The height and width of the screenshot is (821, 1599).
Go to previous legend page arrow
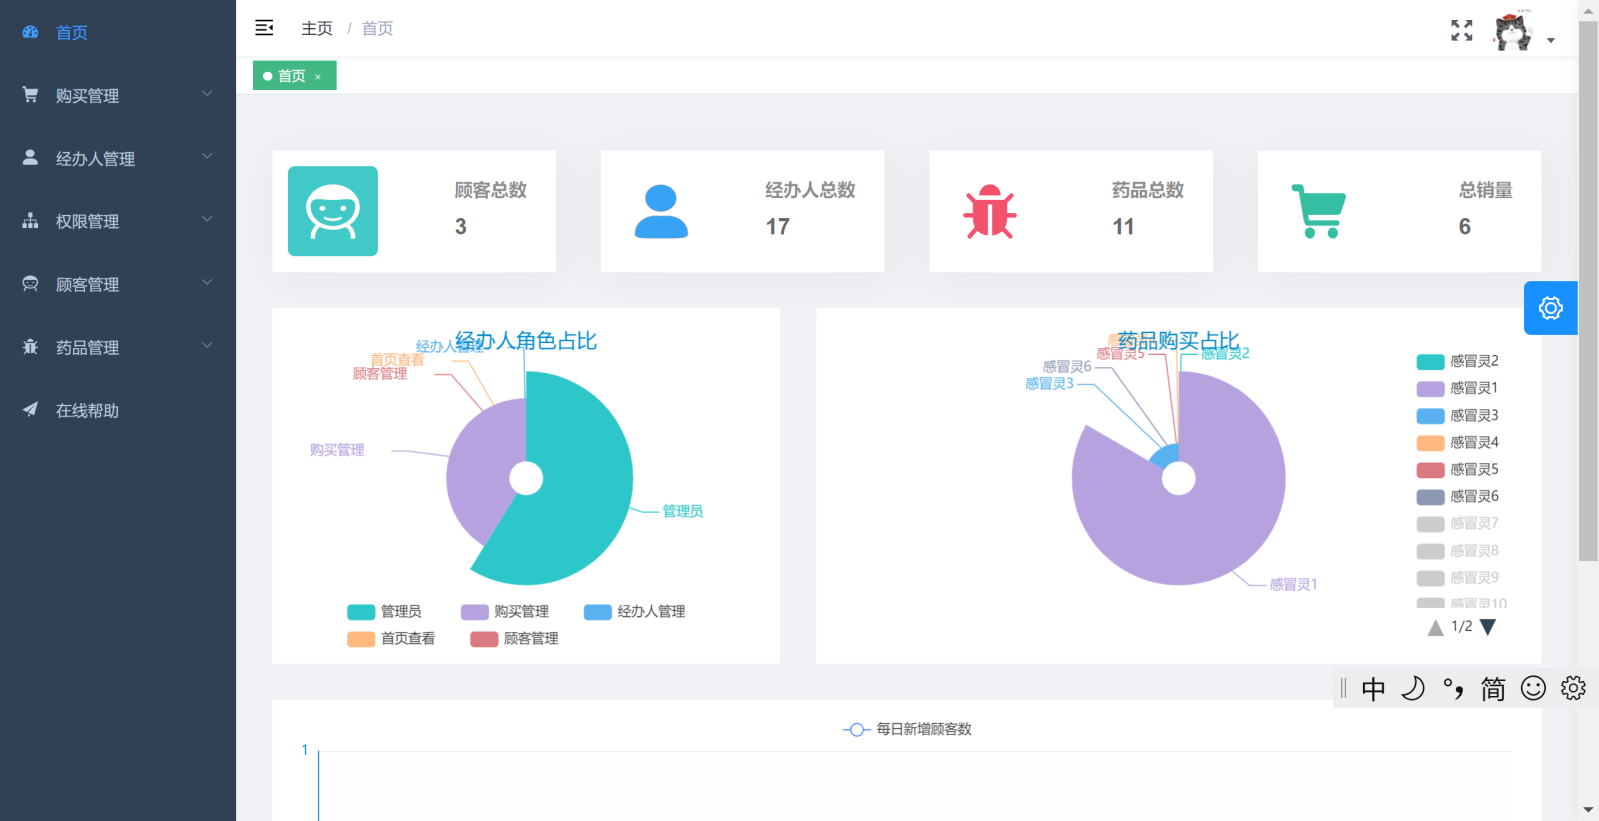click(1435, 627)
